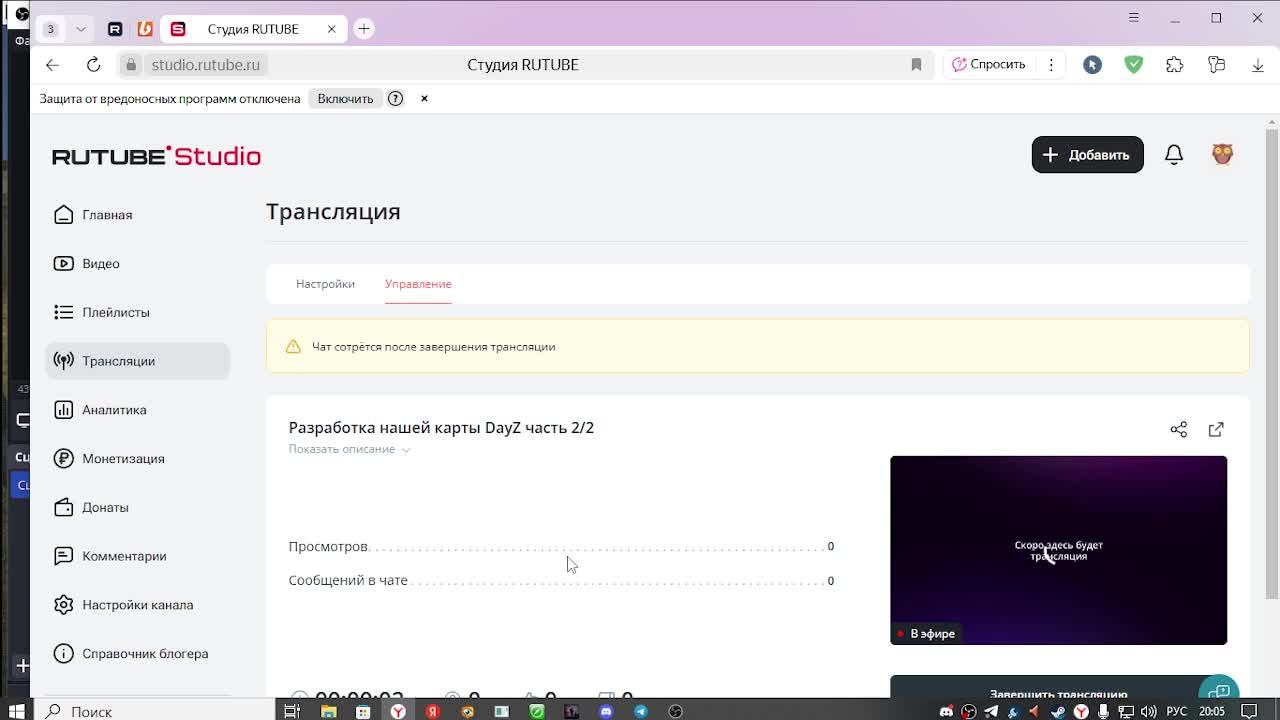
Task: Switch to the pinned RUTUBE tab
Action: [x=115, y=29]
